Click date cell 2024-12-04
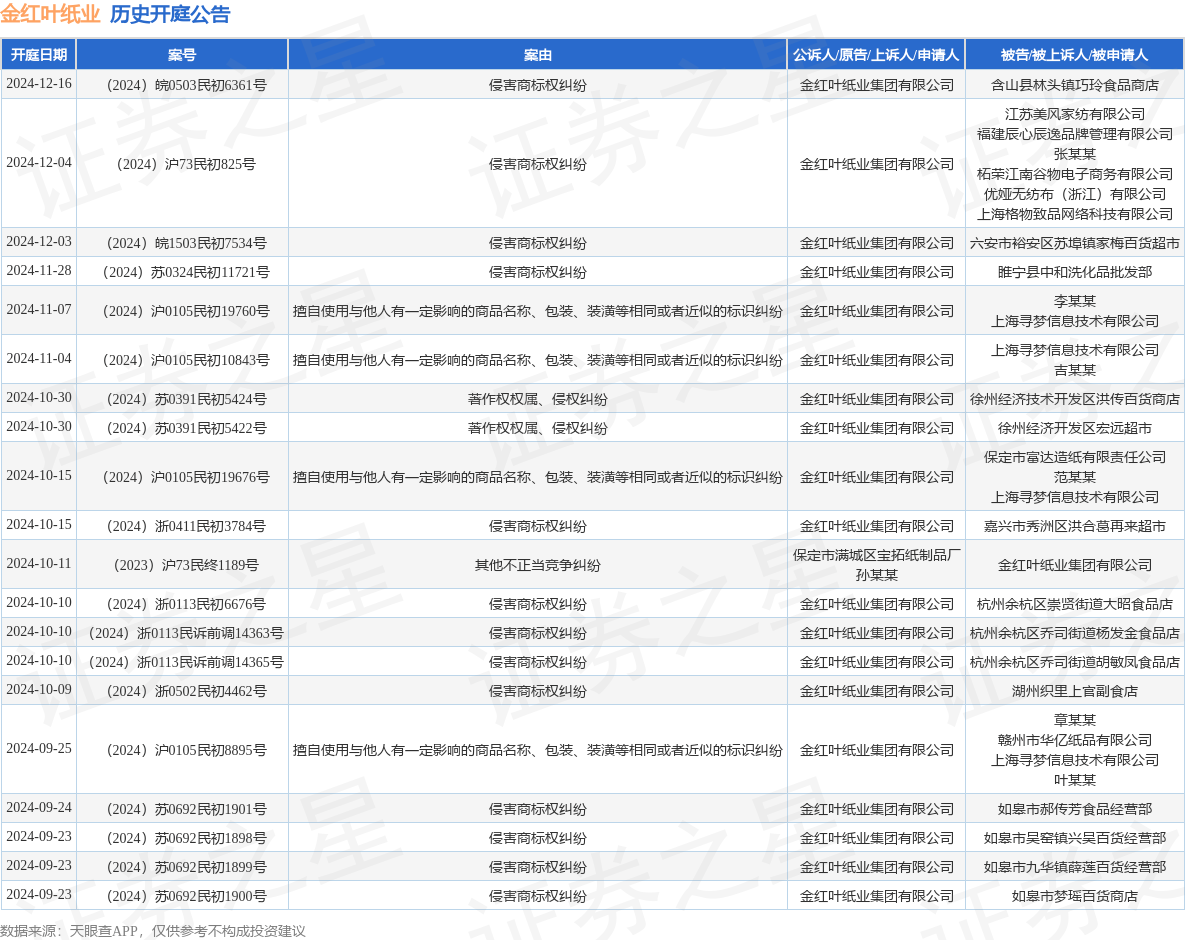 coord(39,162)
